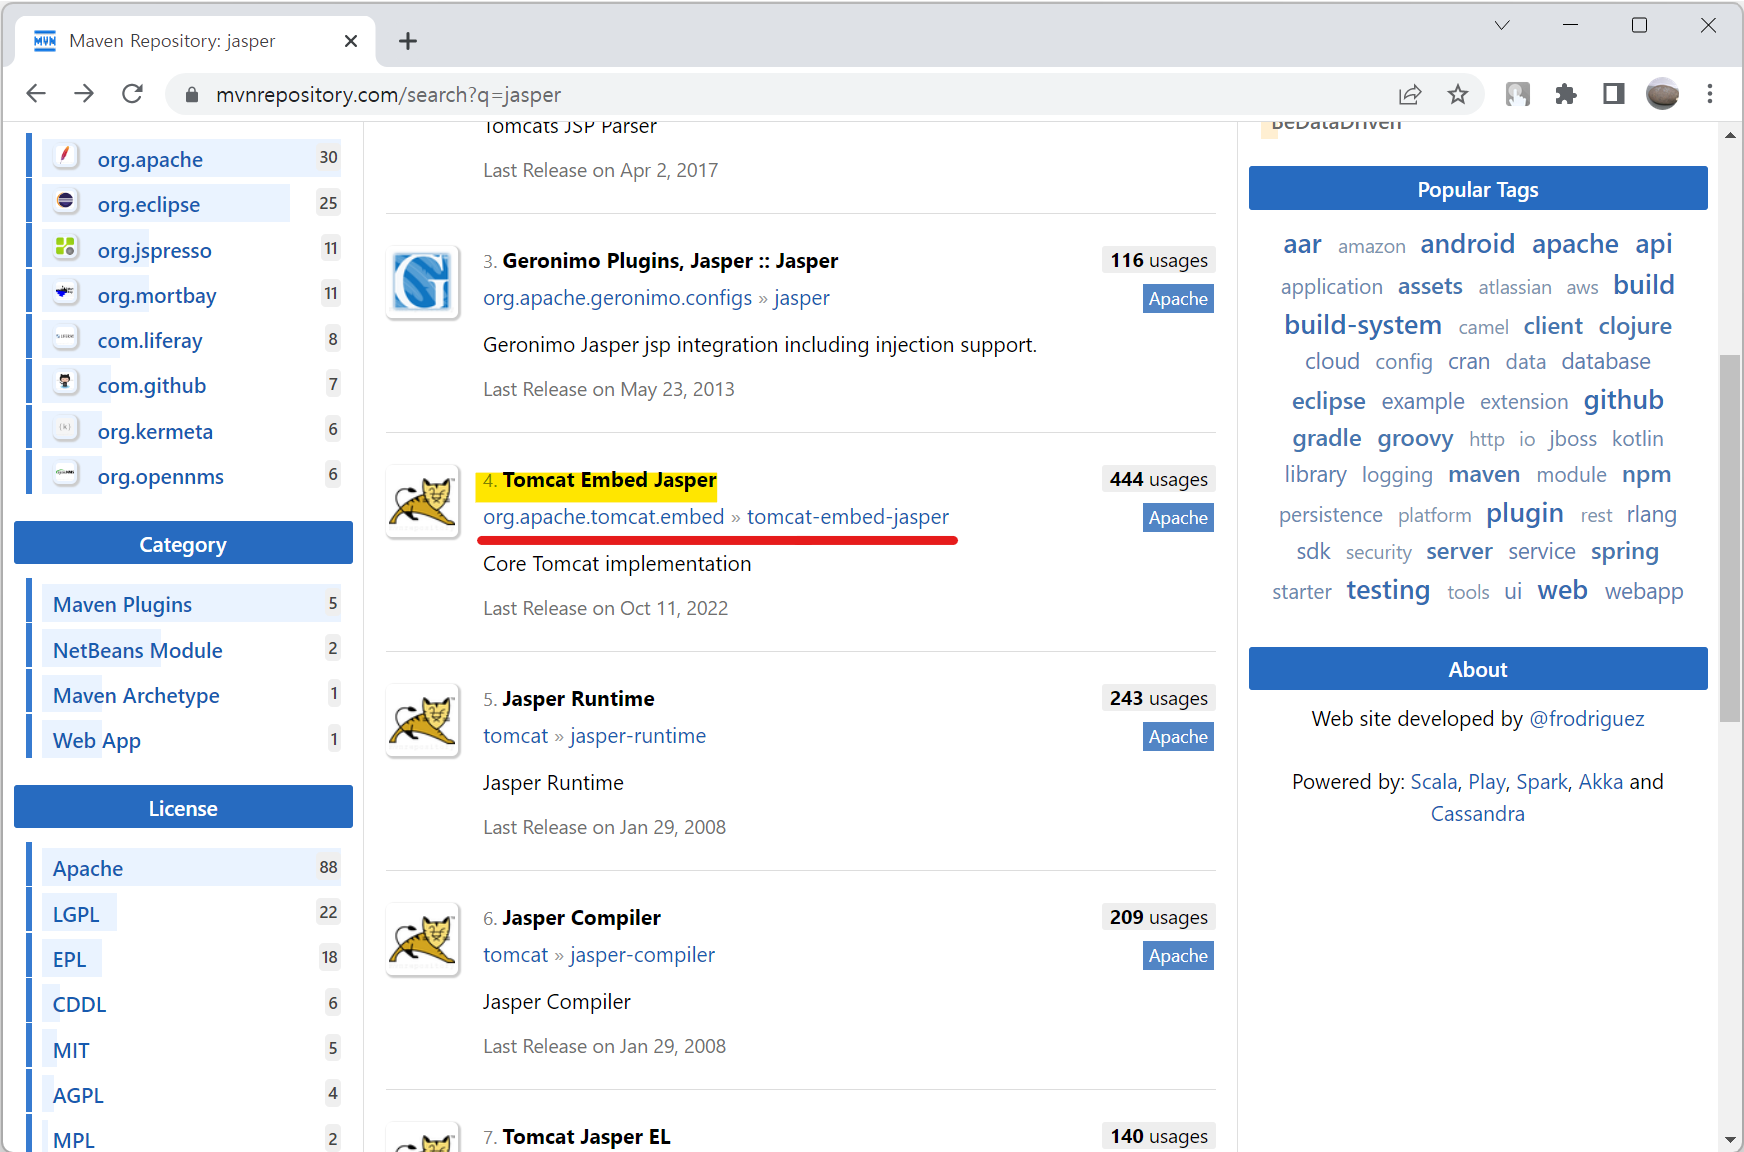Open Geronimo Plugins, Jasper :: Jasper
Image resolution: width=1744 pixels, height=1152 pixels.
point(670,261)
